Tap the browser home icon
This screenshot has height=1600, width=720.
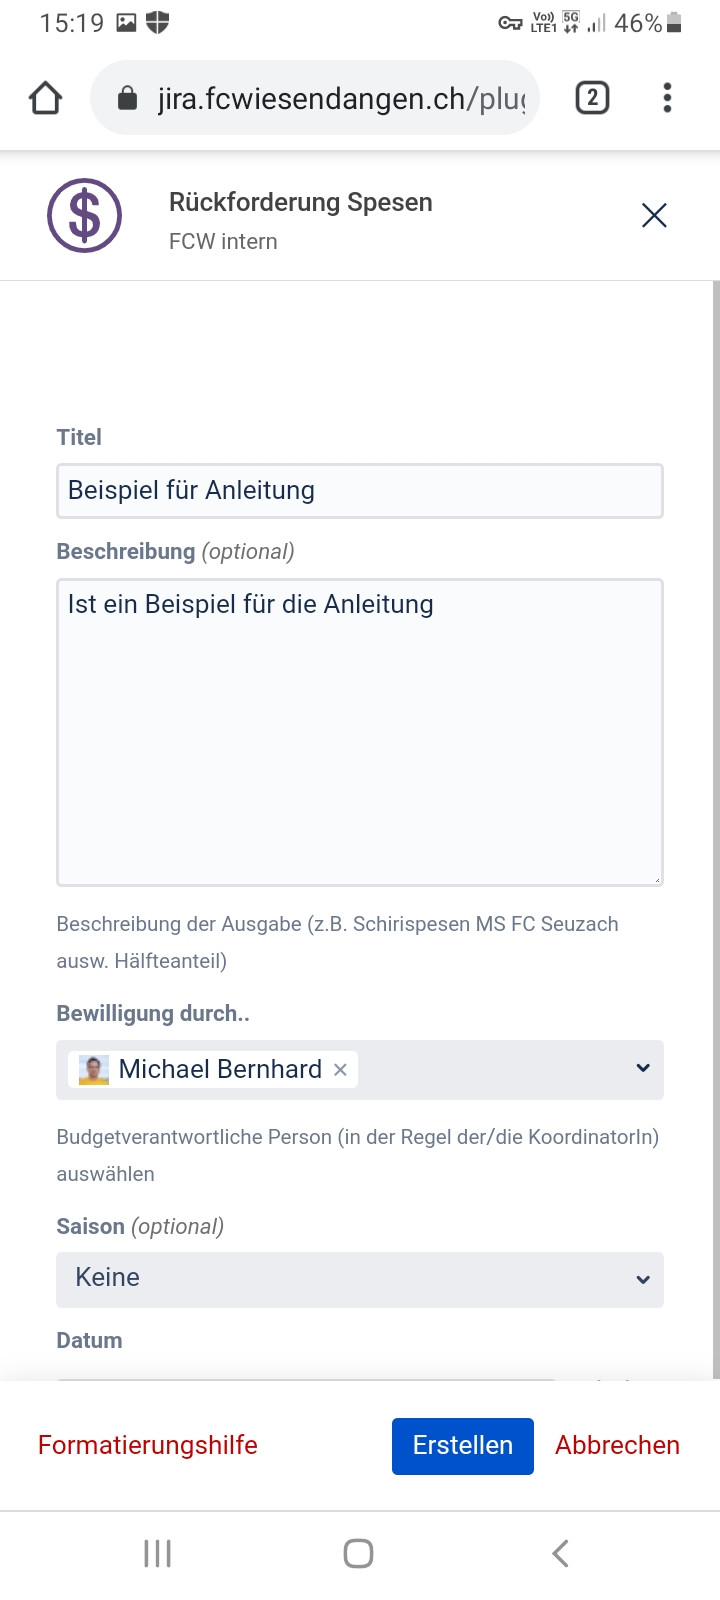[x=46, y=98]
